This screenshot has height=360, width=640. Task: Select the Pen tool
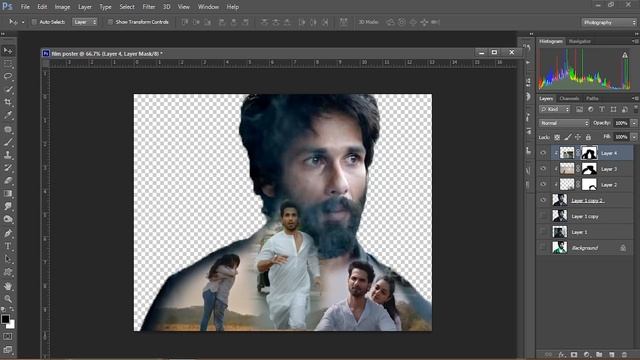coord(8,233)
